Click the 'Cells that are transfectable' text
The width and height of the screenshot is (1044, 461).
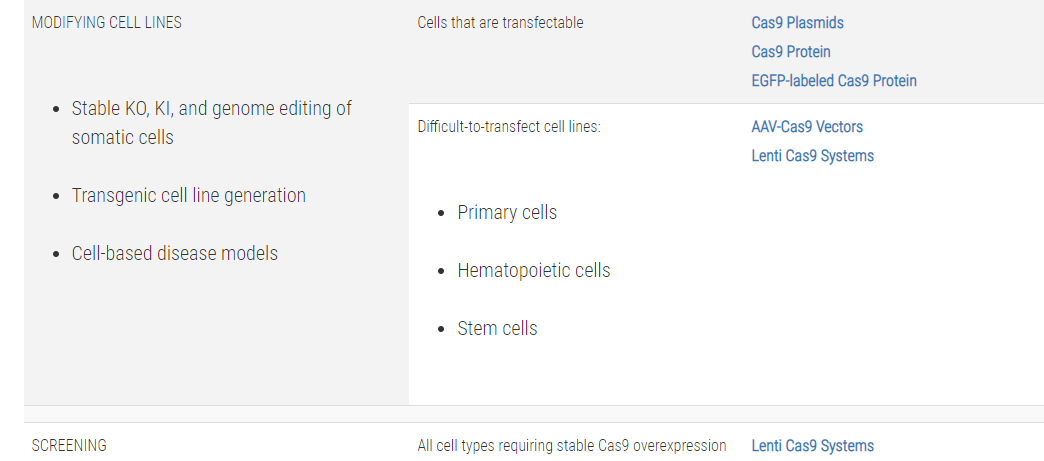(x=500, y=23)
